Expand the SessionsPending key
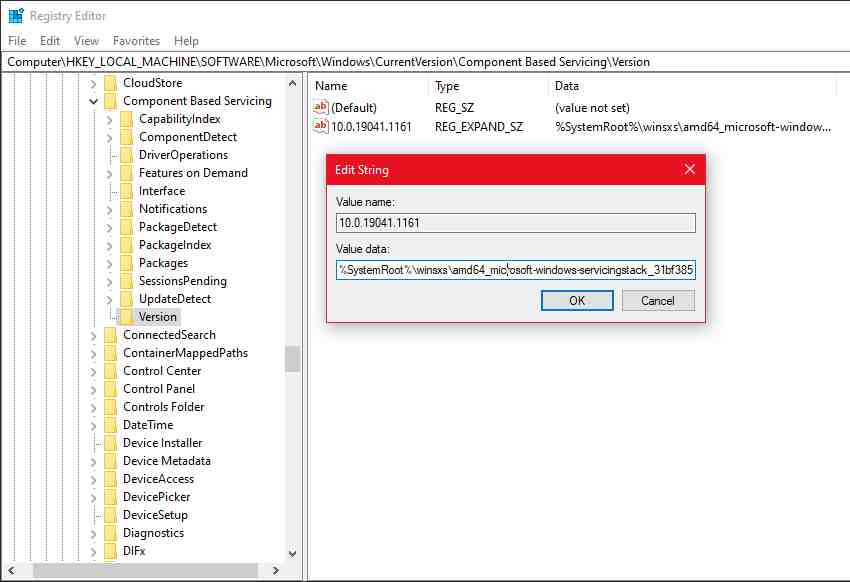850x582 pixels. coord(110,282)
